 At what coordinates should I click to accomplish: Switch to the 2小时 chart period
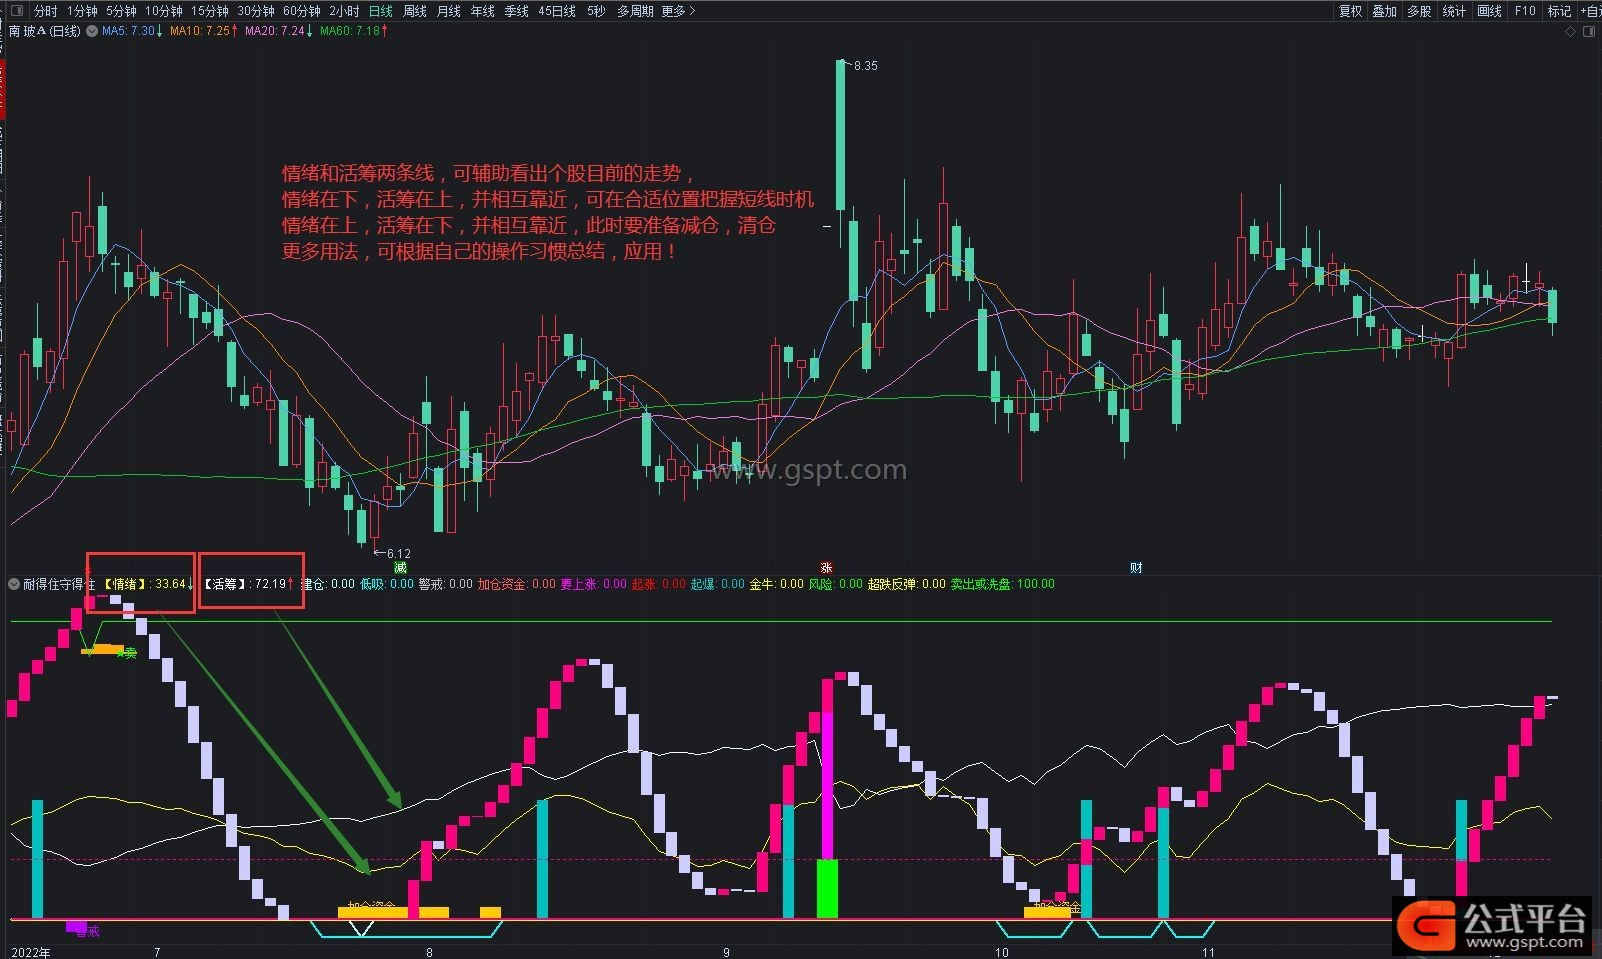pos(344,11)
